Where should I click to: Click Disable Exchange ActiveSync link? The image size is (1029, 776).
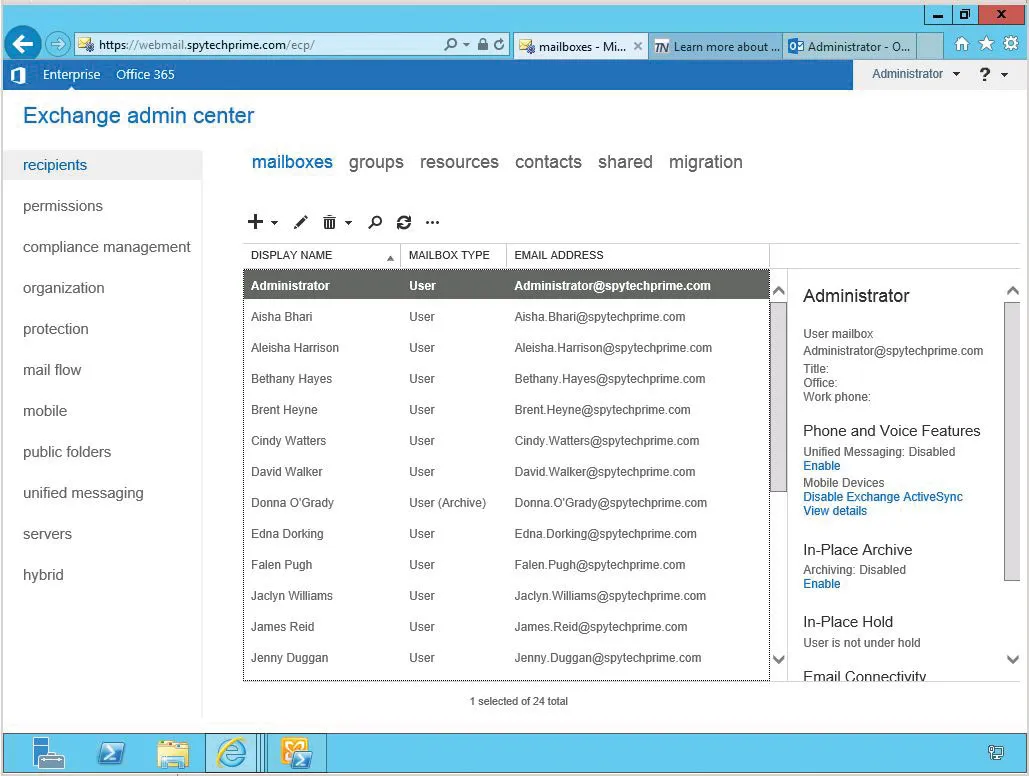[x=883, y=497]
